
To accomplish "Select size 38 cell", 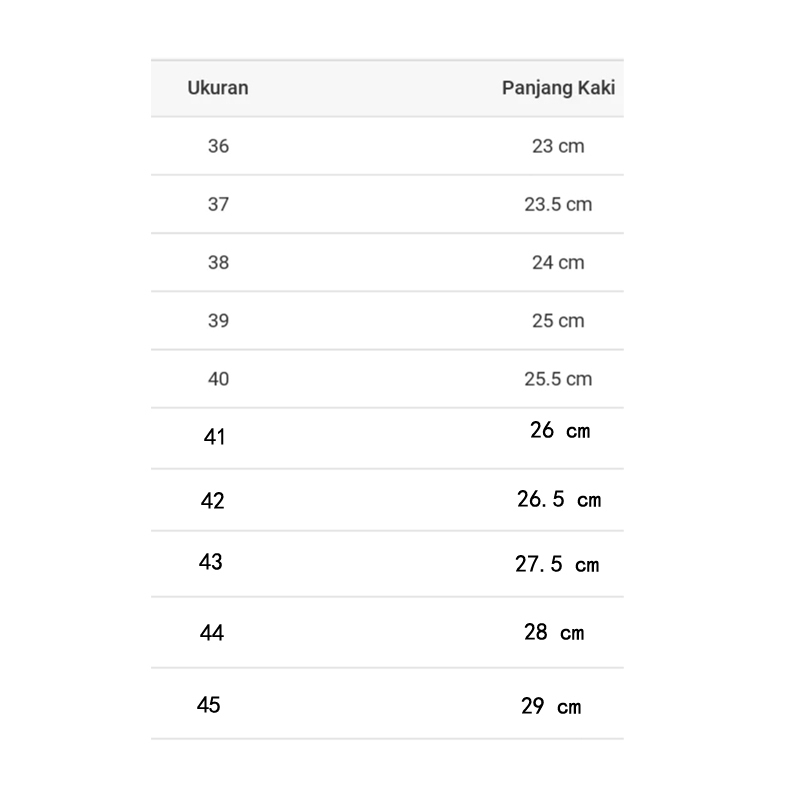I will point(218,262).
